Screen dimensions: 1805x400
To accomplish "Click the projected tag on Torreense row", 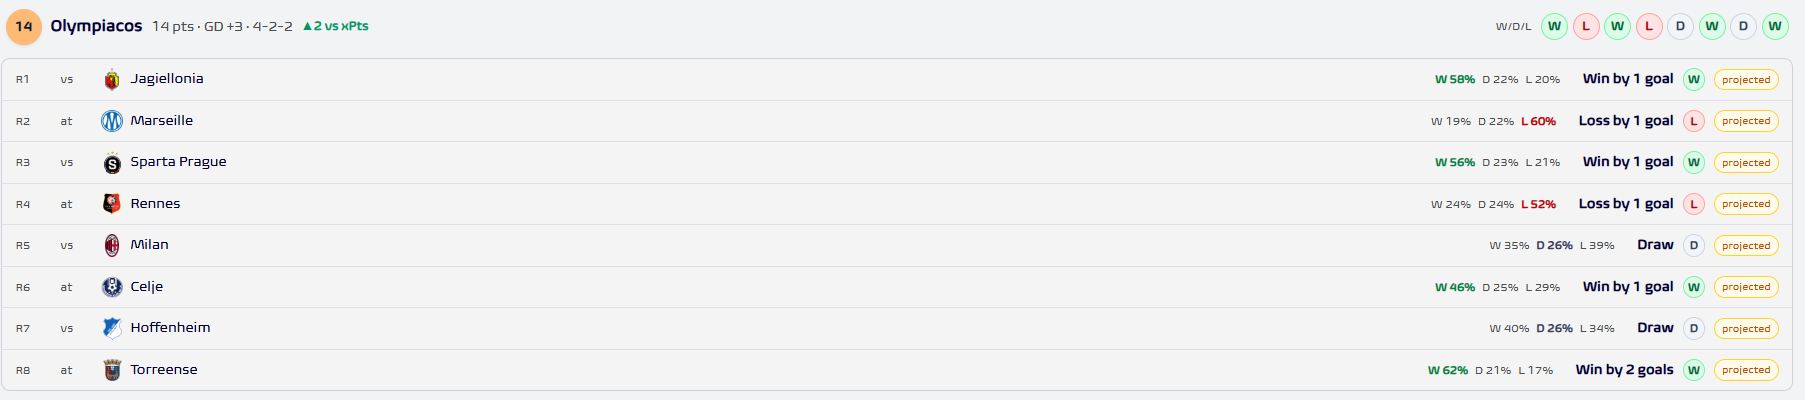I will [x=1746, y=370].
